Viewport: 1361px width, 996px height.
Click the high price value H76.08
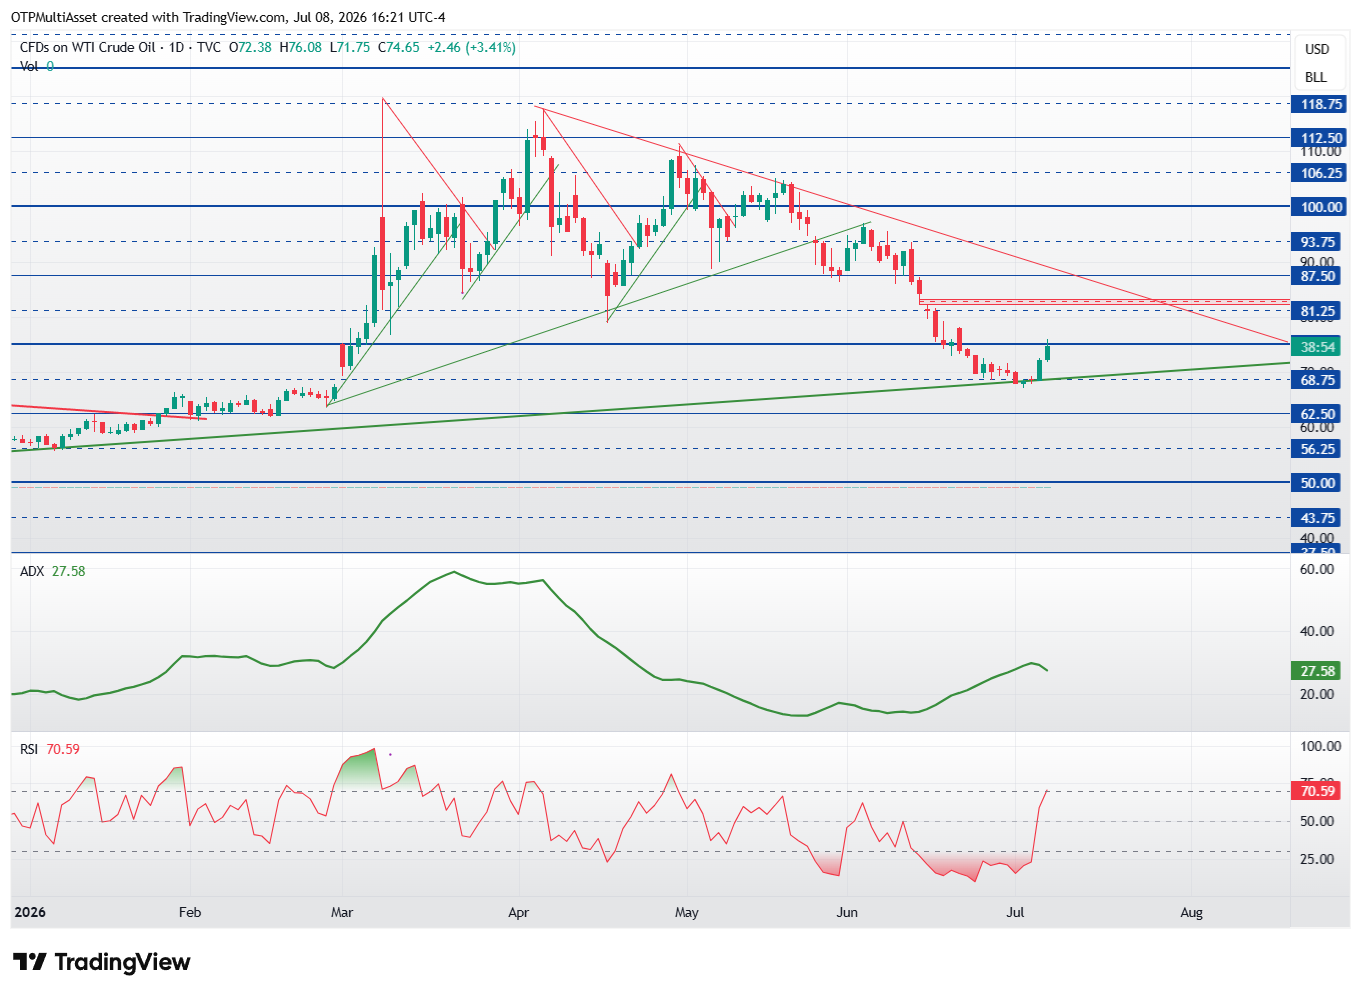(x=300, y=47)
